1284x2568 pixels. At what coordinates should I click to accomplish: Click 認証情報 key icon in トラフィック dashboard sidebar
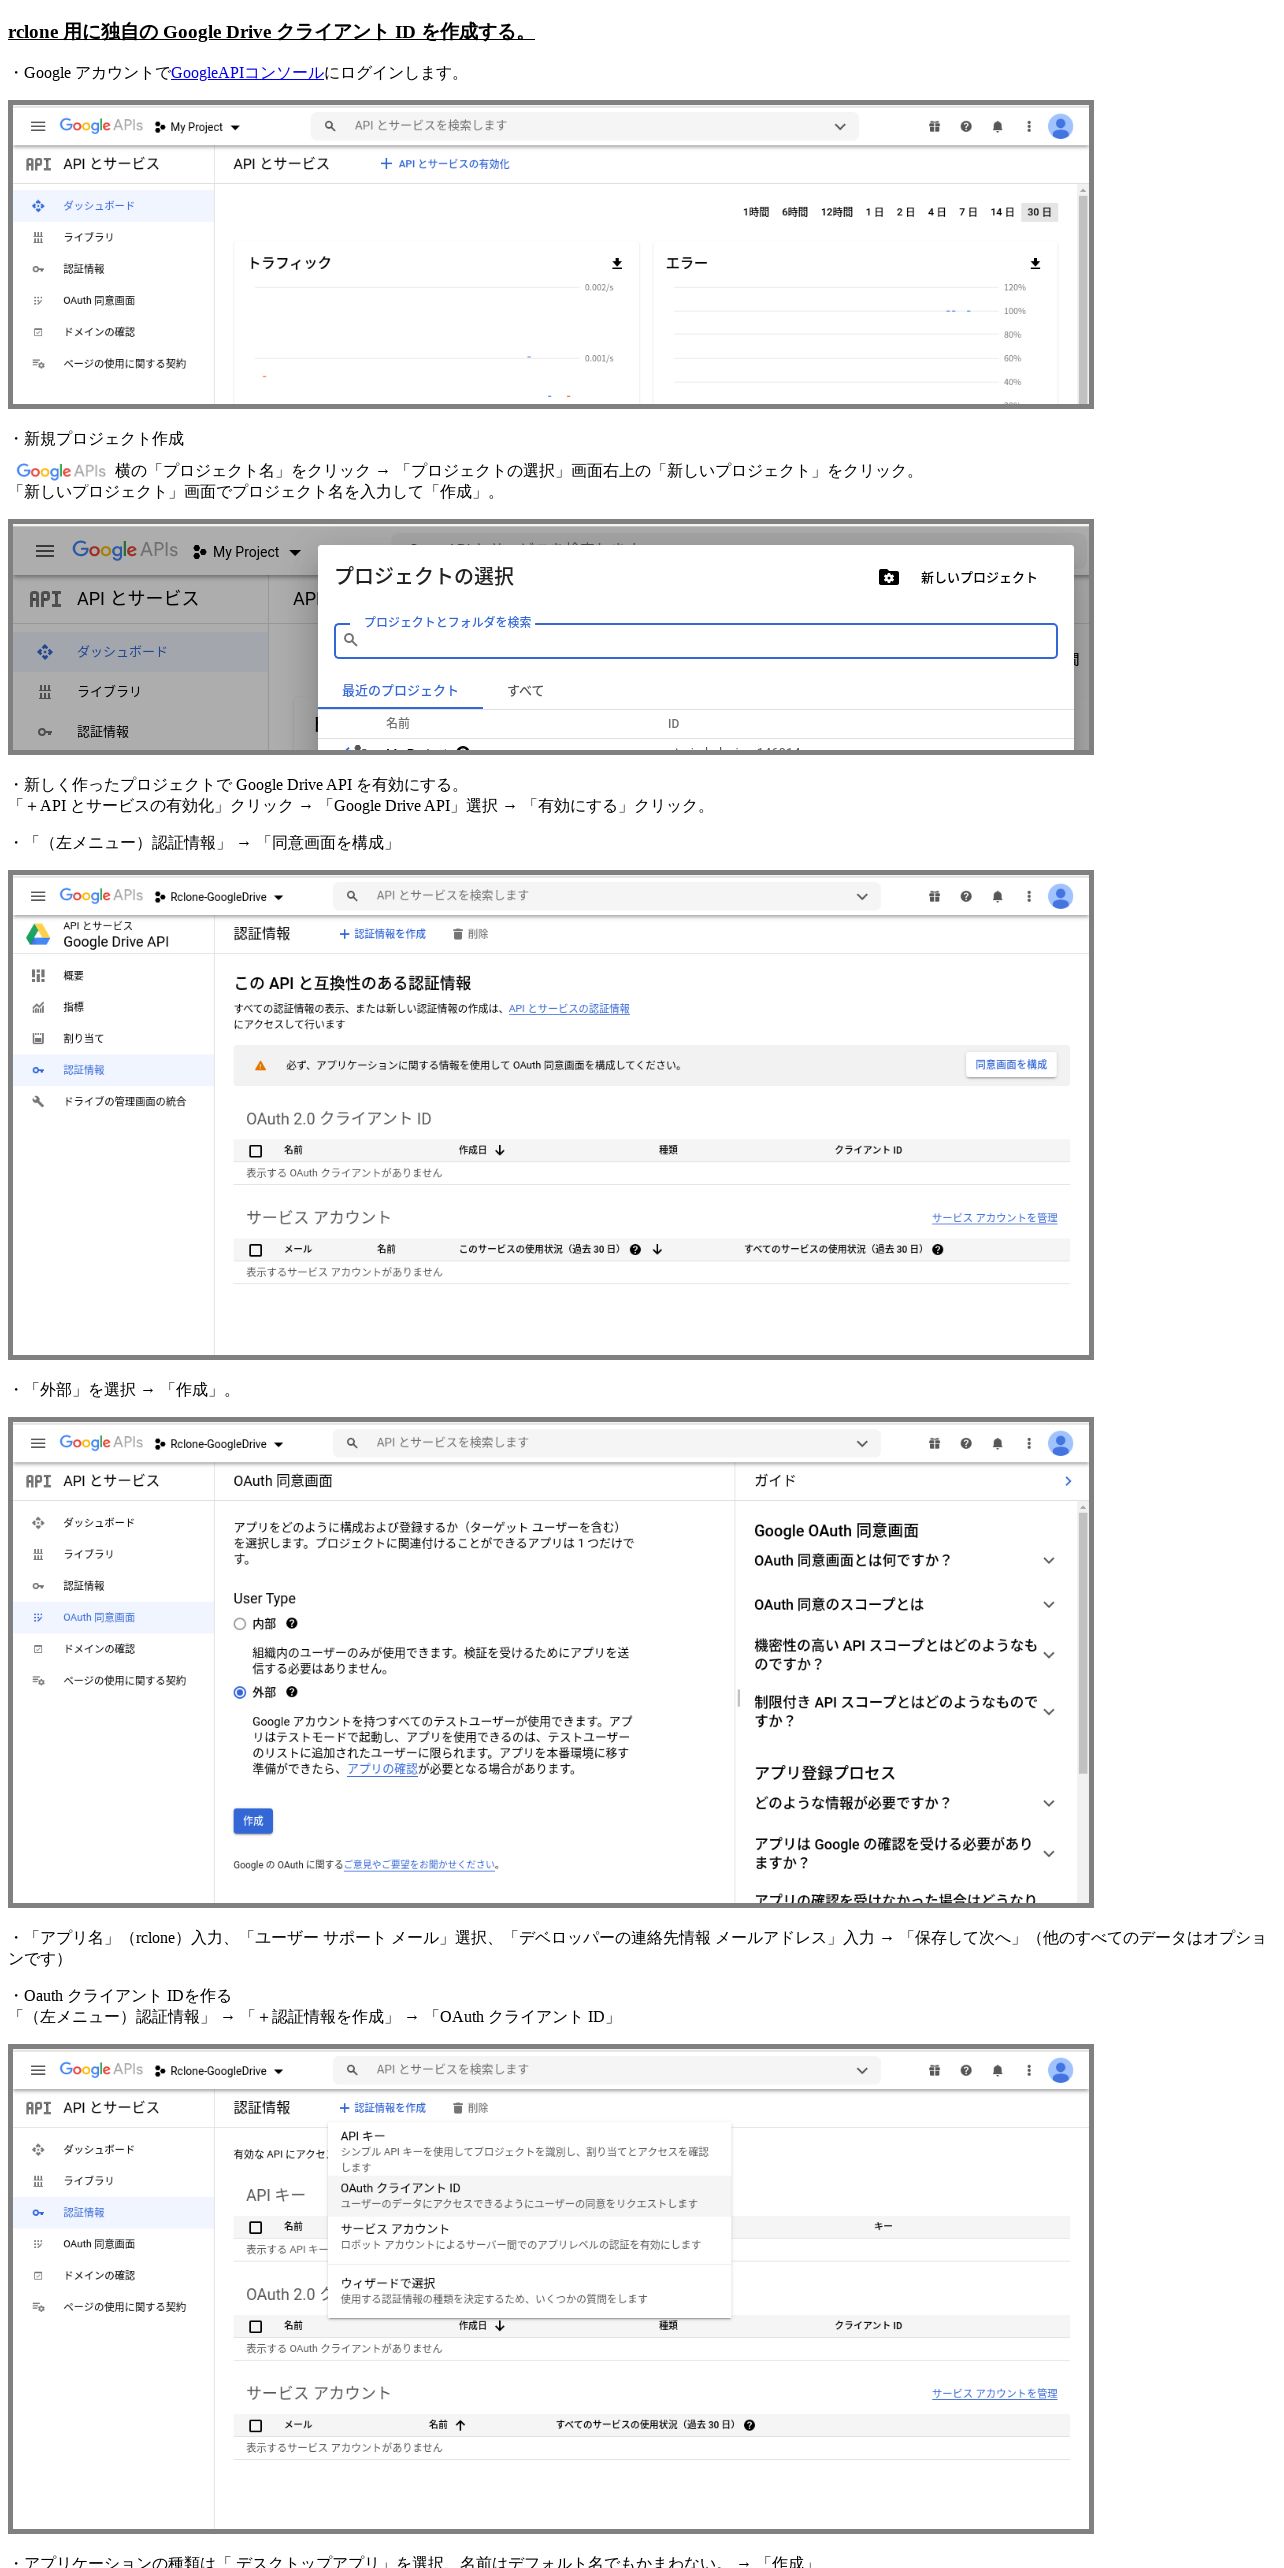point(38,269)
